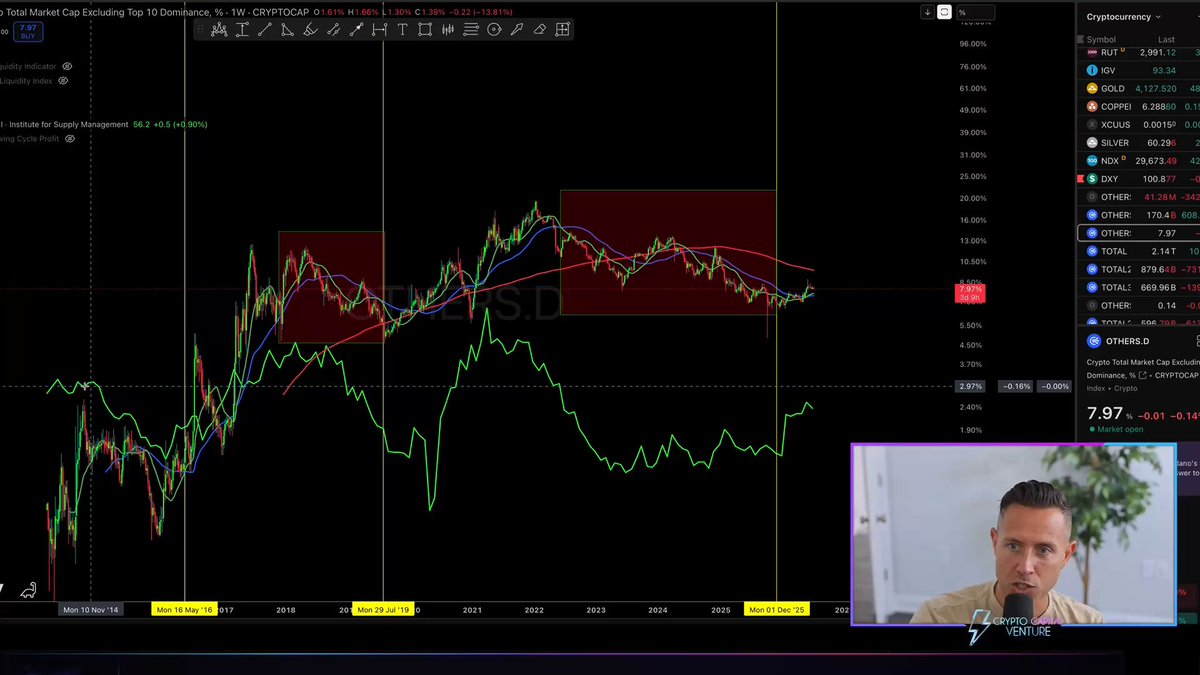Screen dimensions: 1200x675
Task: Select the Text tool
Action: click(x=402, y=30)
